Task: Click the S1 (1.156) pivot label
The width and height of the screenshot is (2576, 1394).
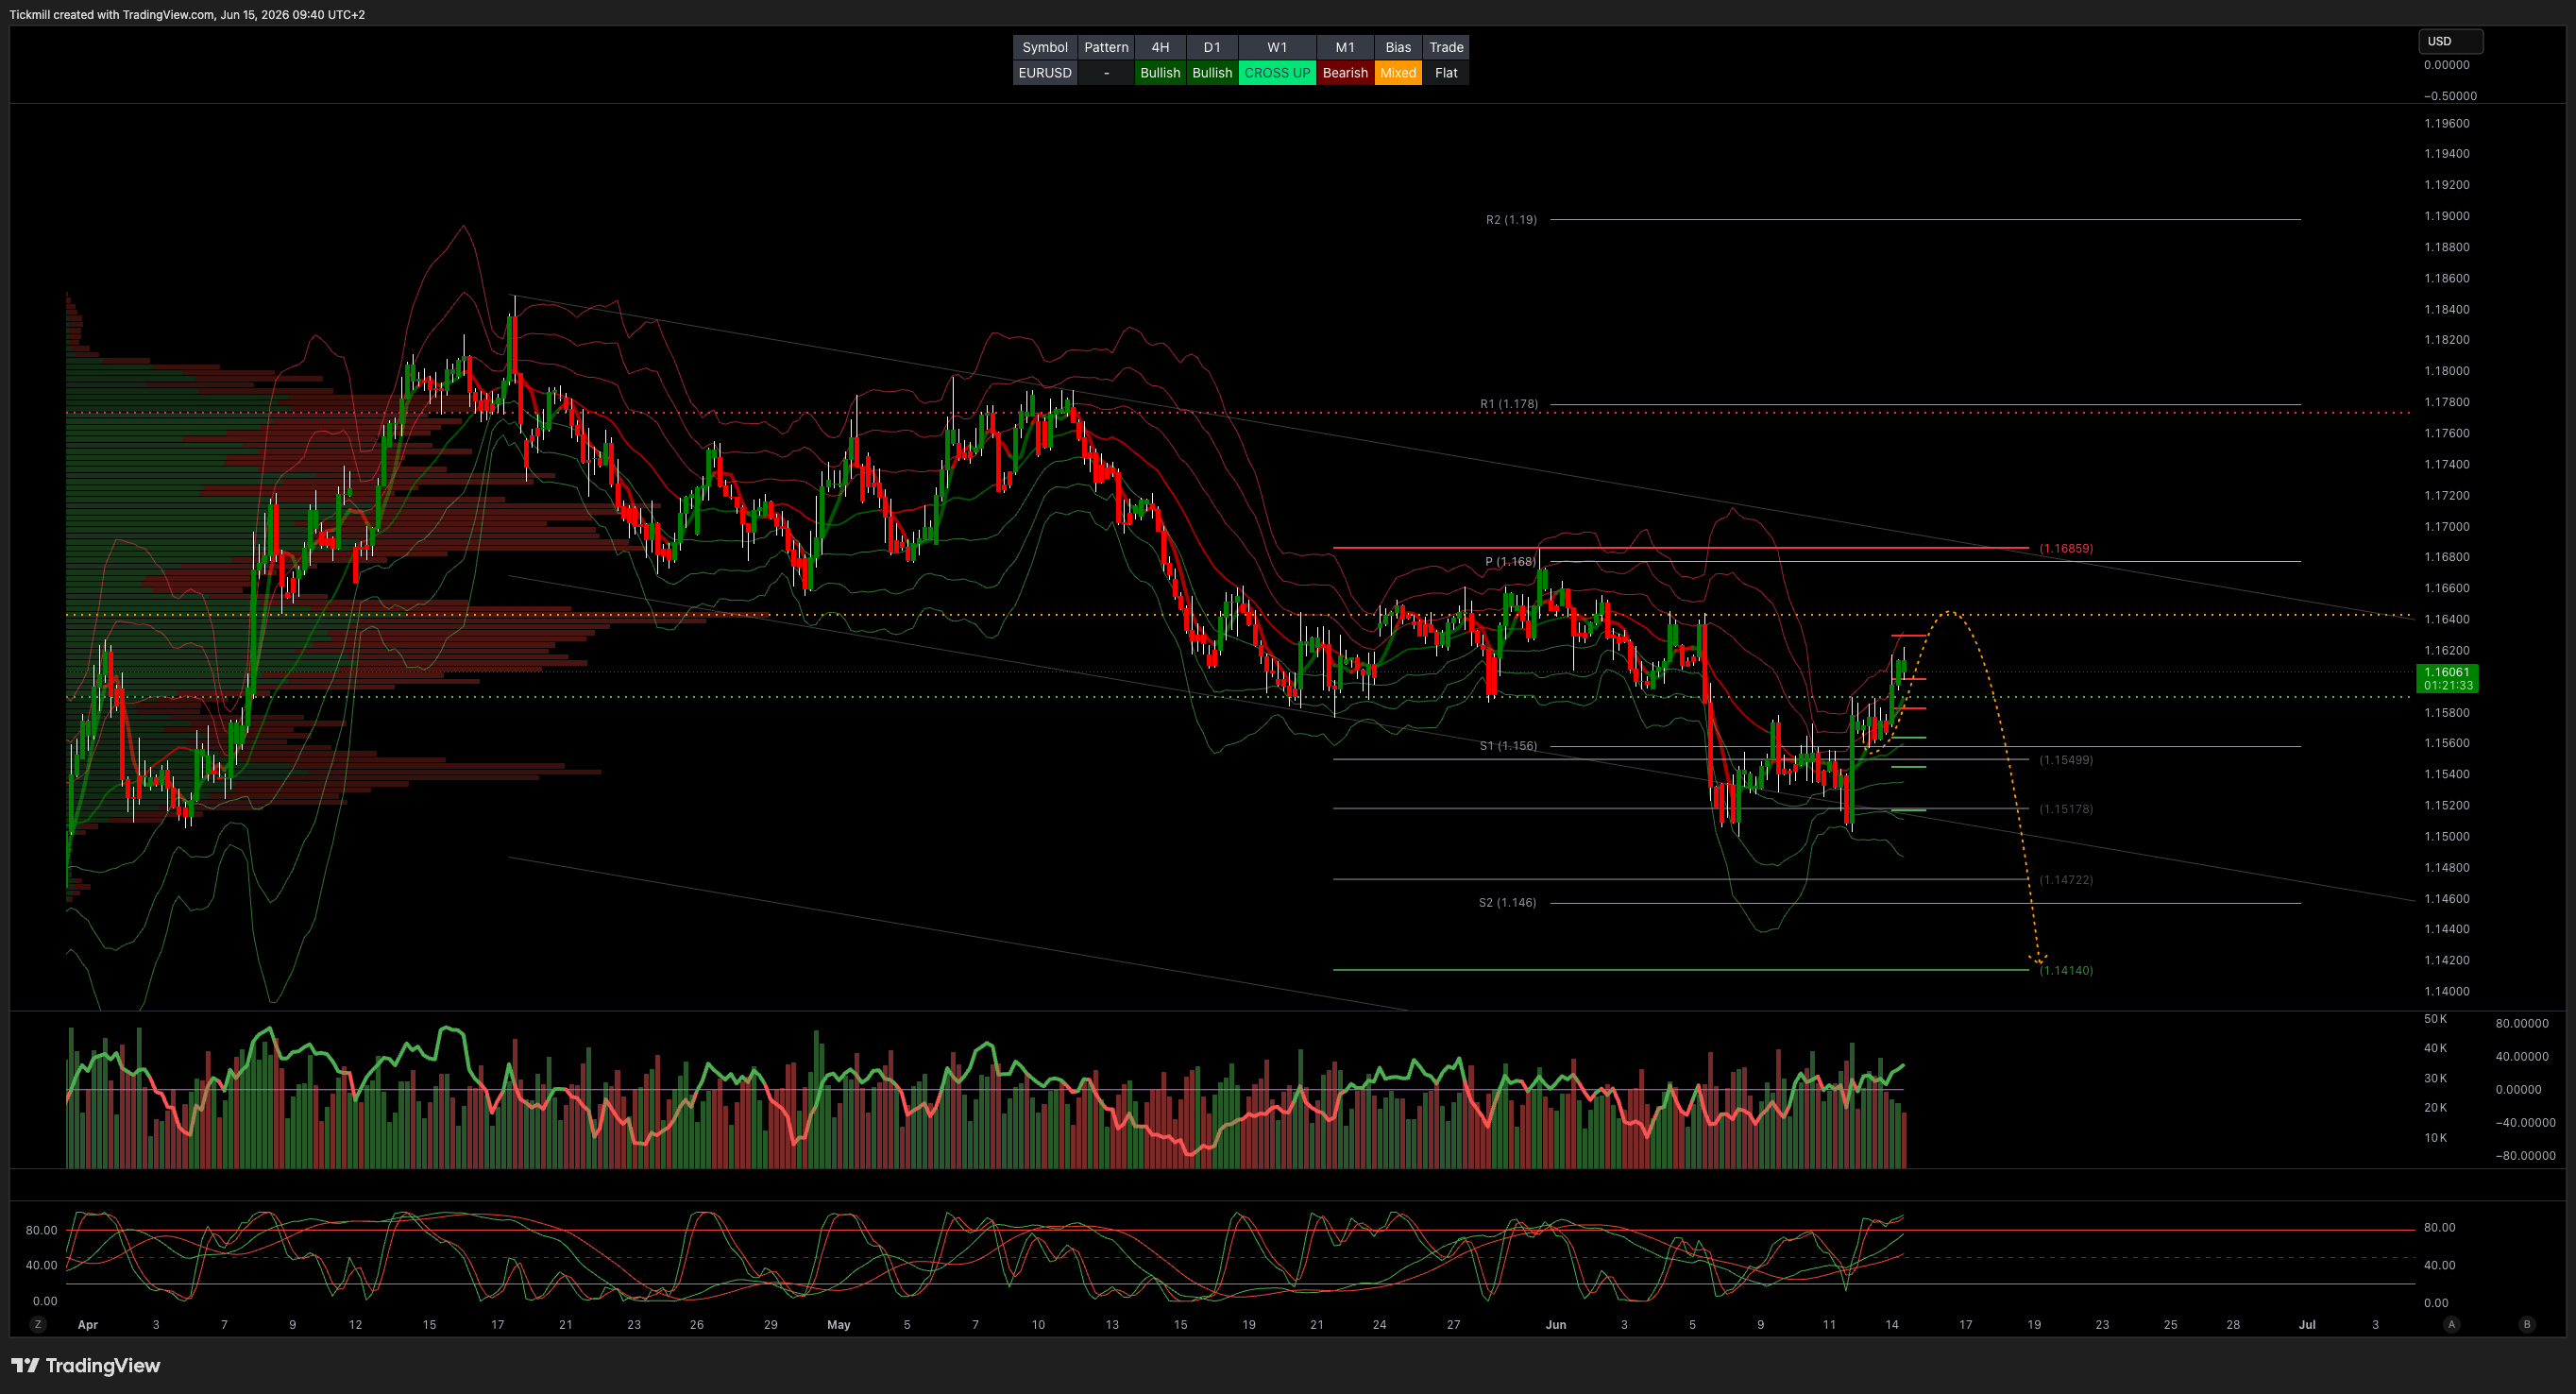Action: [x=1508, y=746]
